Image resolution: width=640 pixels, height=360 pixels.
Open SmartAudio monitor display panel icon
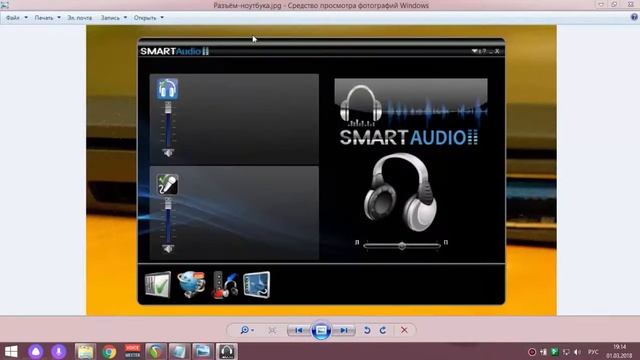click(x=256, y=285)
